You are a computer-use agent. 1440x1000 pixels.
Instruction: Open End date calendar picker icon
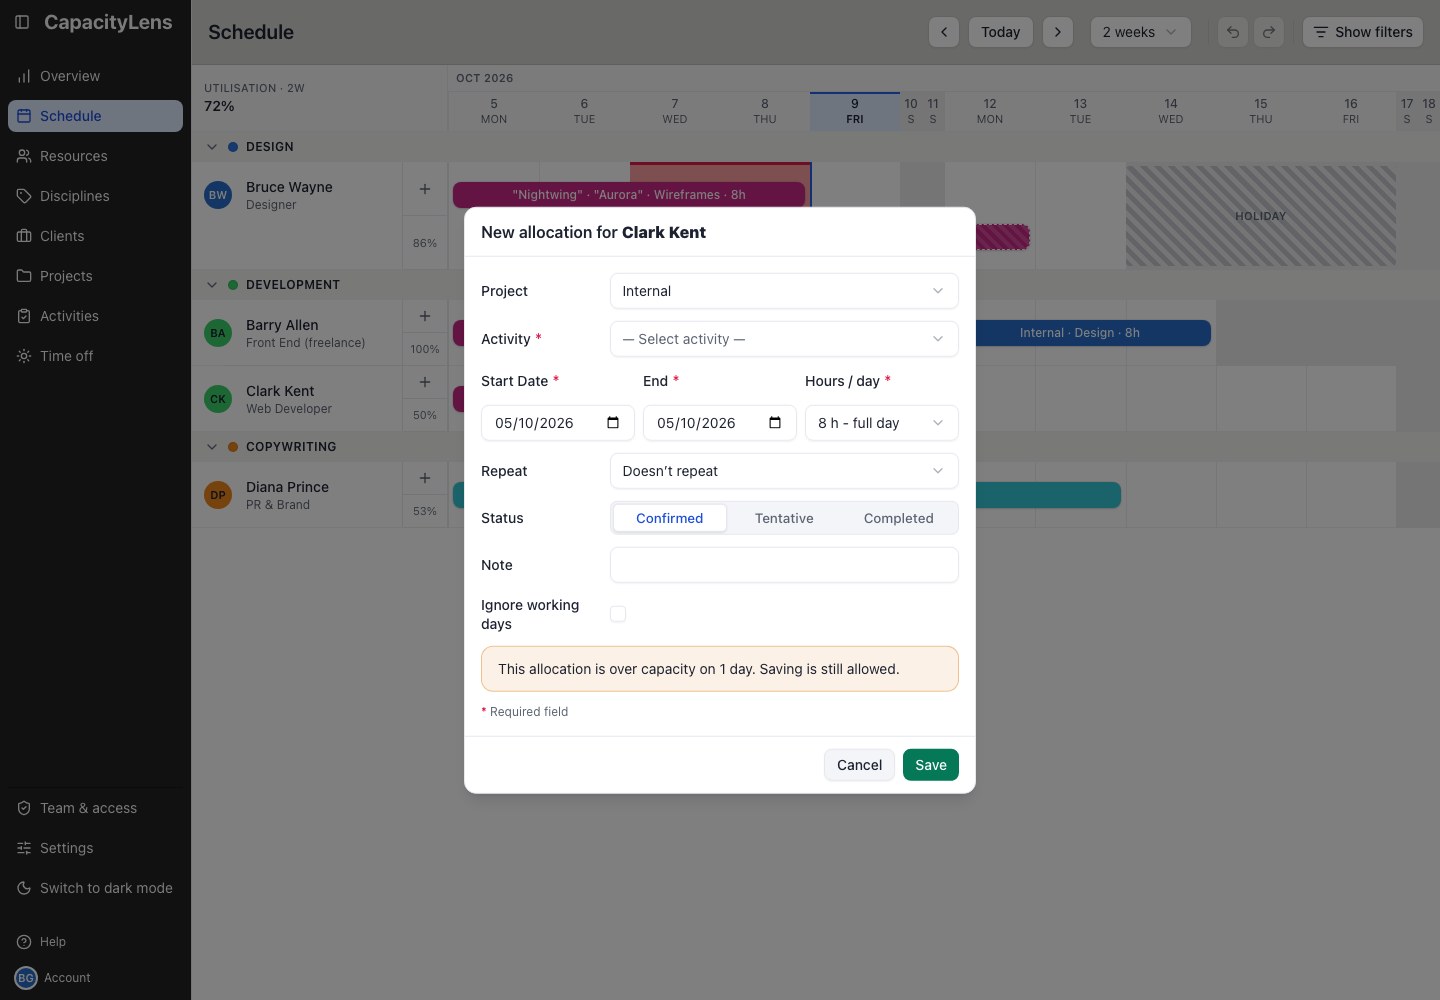tap(775, 423)
